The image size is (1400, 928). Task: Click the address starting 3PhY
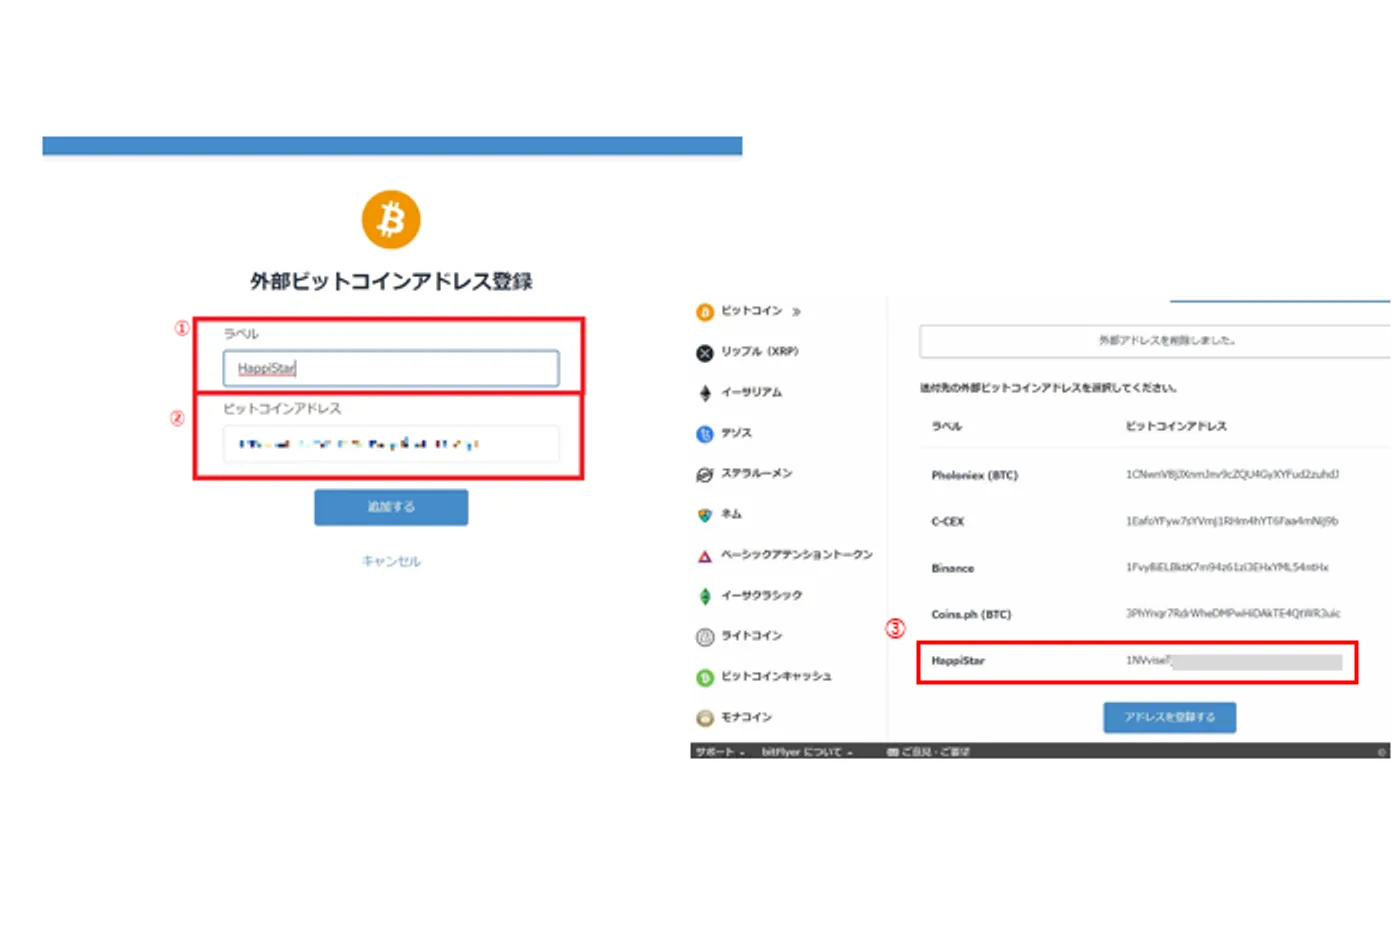(x=1233, y=613)
